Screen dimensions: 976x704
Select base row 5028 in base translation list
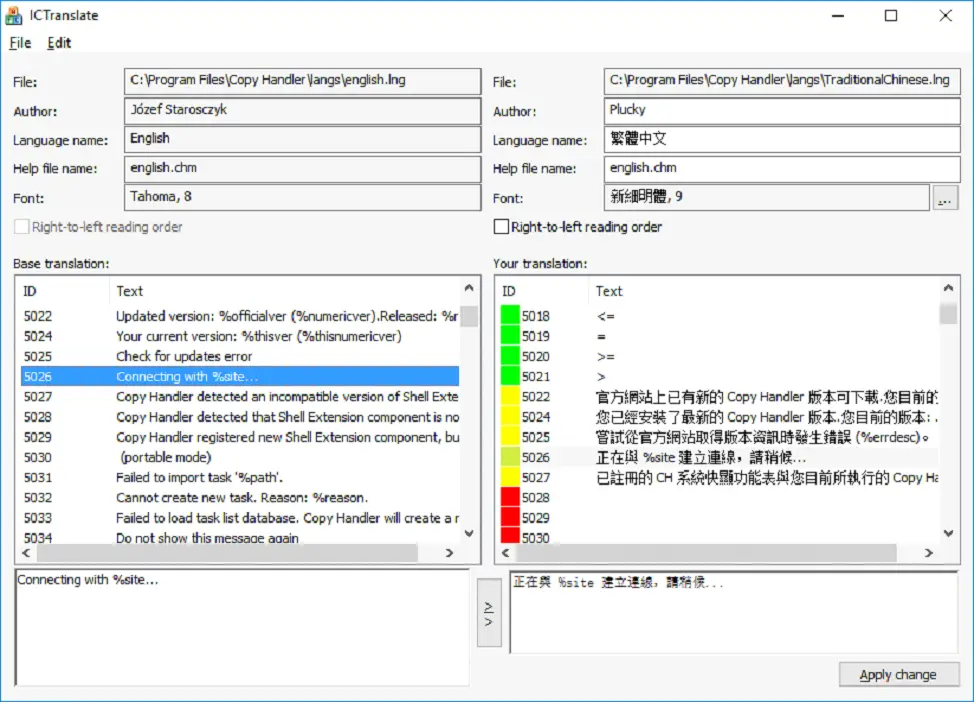pyautogui.click(x=240, y=416)
